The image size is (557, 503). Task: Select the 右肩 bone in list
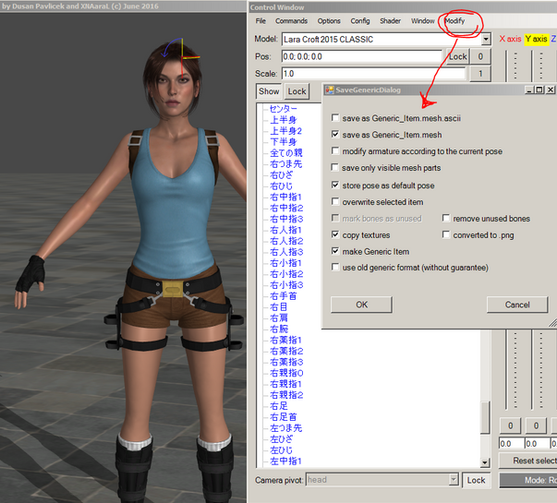278,318
